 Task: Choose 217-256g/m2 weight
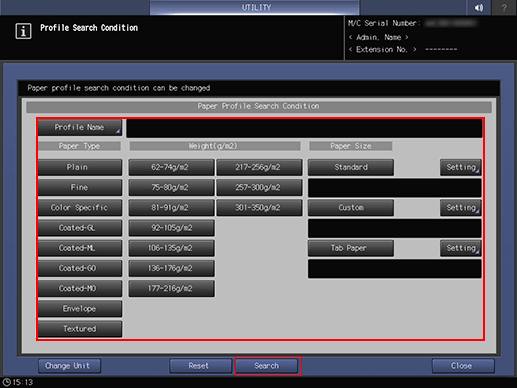(x=259, y=167)
